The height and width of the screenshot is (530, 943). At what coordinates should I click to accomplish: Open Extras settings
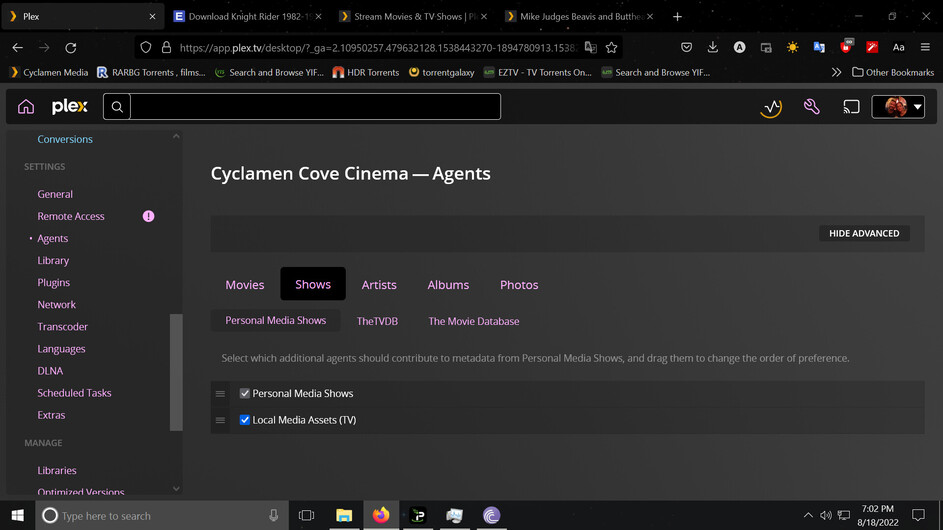pyautogui.click(x=51, y=415)
